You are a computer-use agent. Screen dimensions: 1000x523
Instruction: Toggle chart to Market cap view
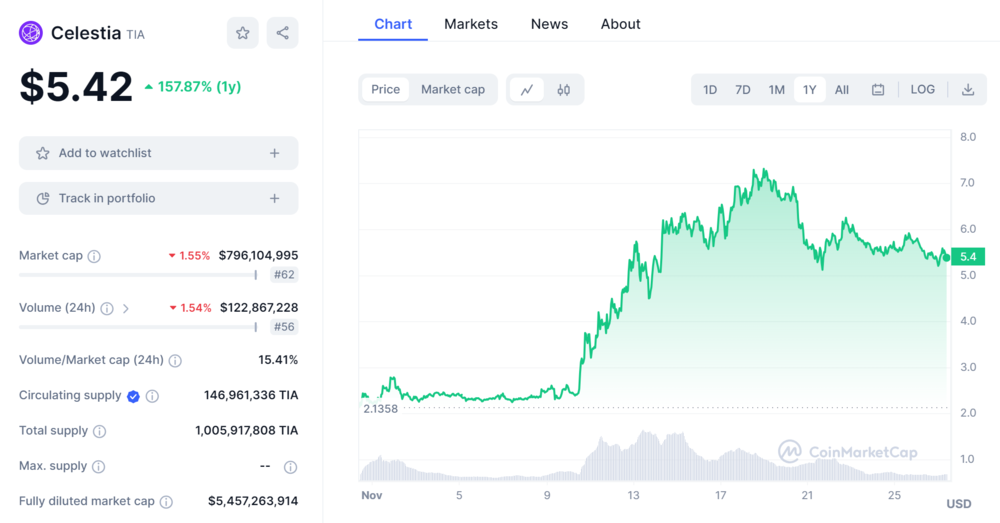point(452,90)
